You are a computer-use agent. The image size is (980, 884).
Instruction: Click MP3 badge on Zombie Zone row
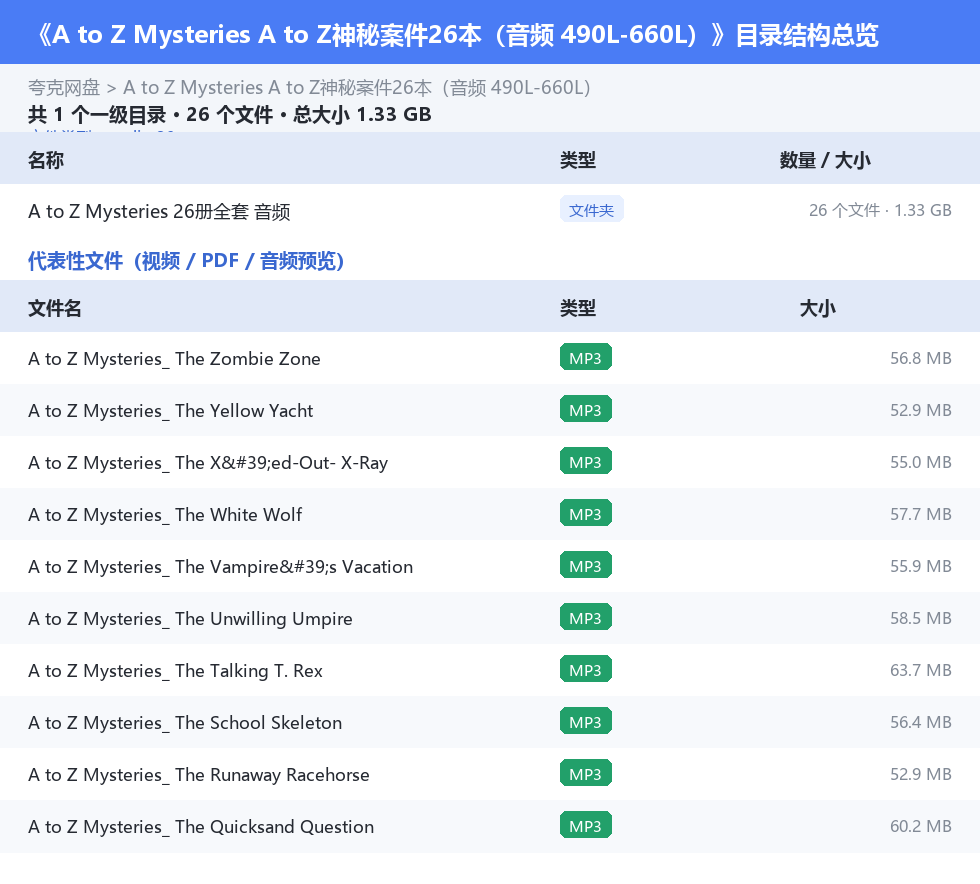coord(586,357)
